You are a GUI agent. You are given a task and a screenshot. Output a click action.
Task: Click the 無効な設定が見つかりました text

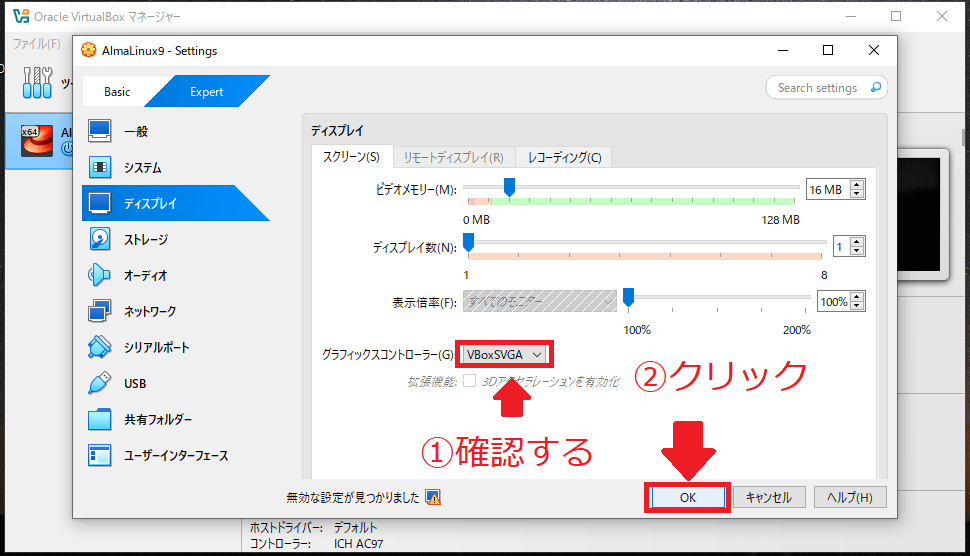[x=353, y=497]
